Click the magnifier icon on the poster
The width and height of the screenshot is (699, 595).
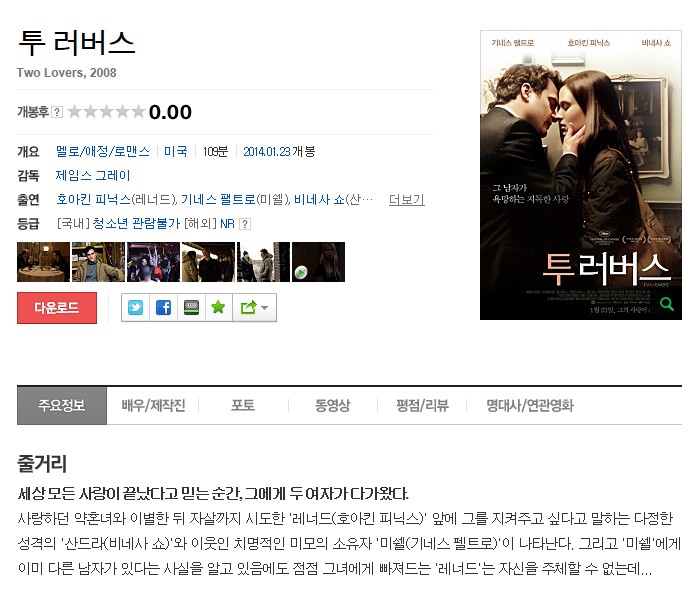point(667,304)
